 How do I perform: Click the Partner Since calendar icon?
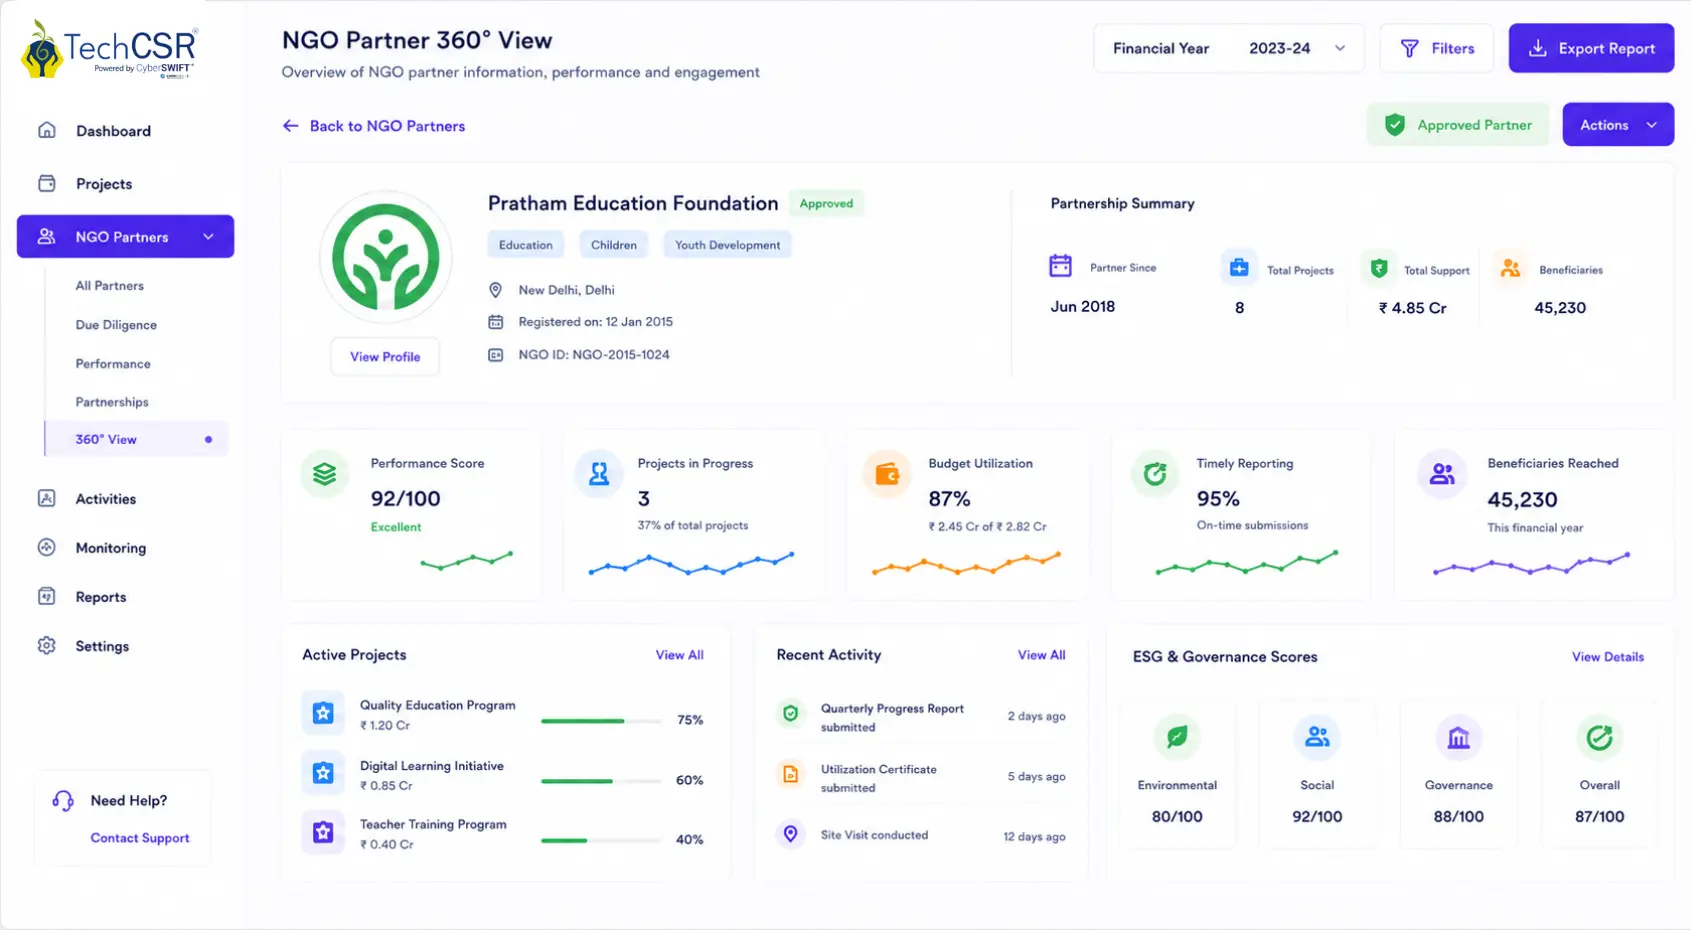pyautogui.click(x=1061, y=266)
